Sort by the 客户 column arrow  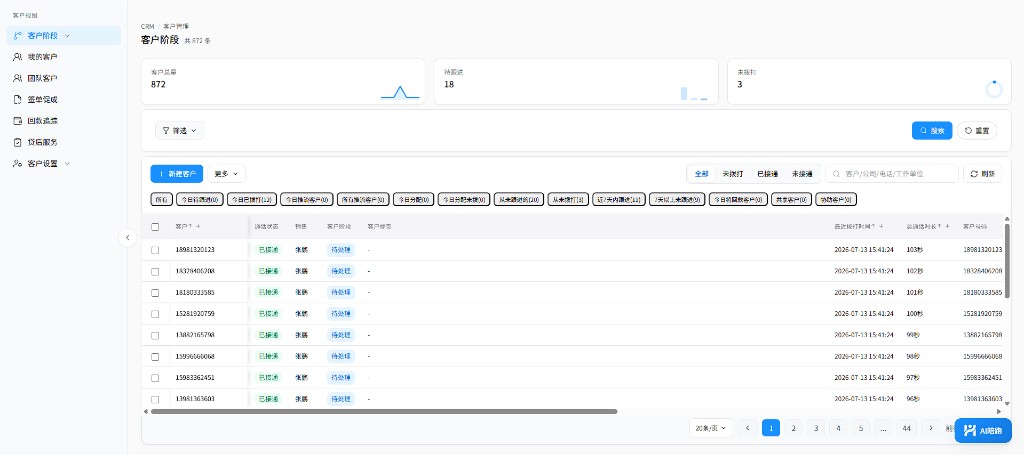[x=198, y=227]
